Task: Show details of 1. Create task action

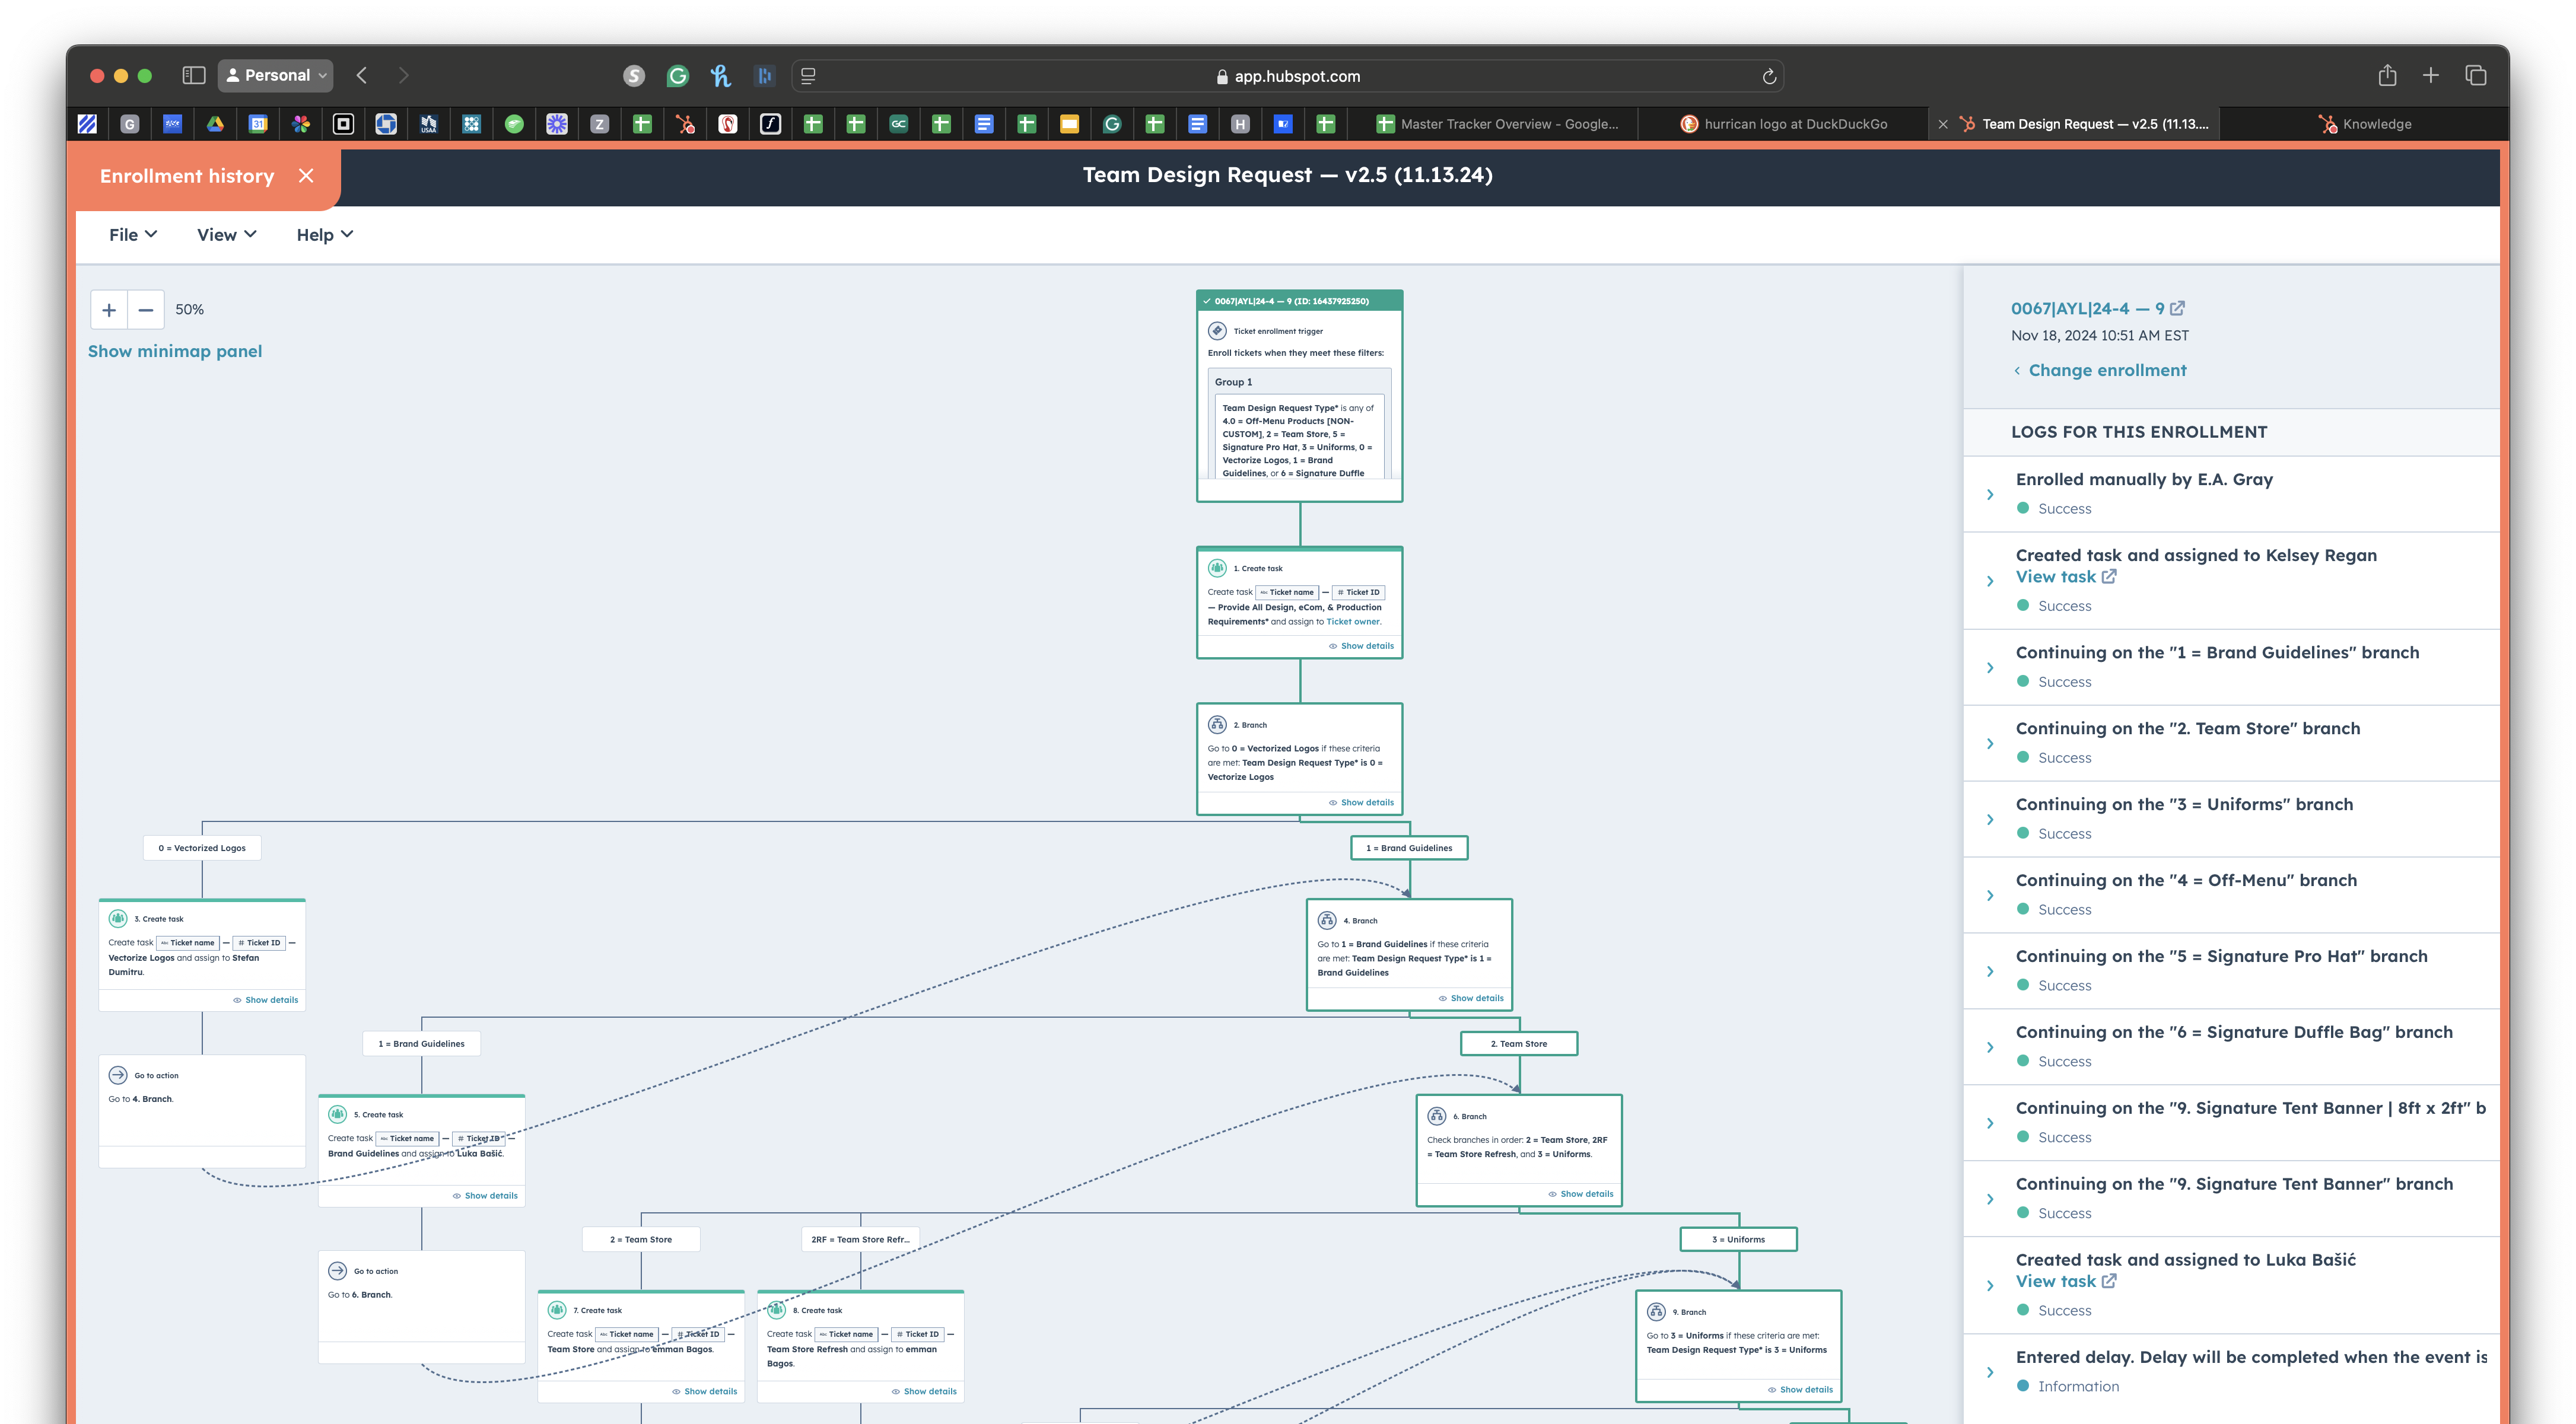Action: point(1361,646)
